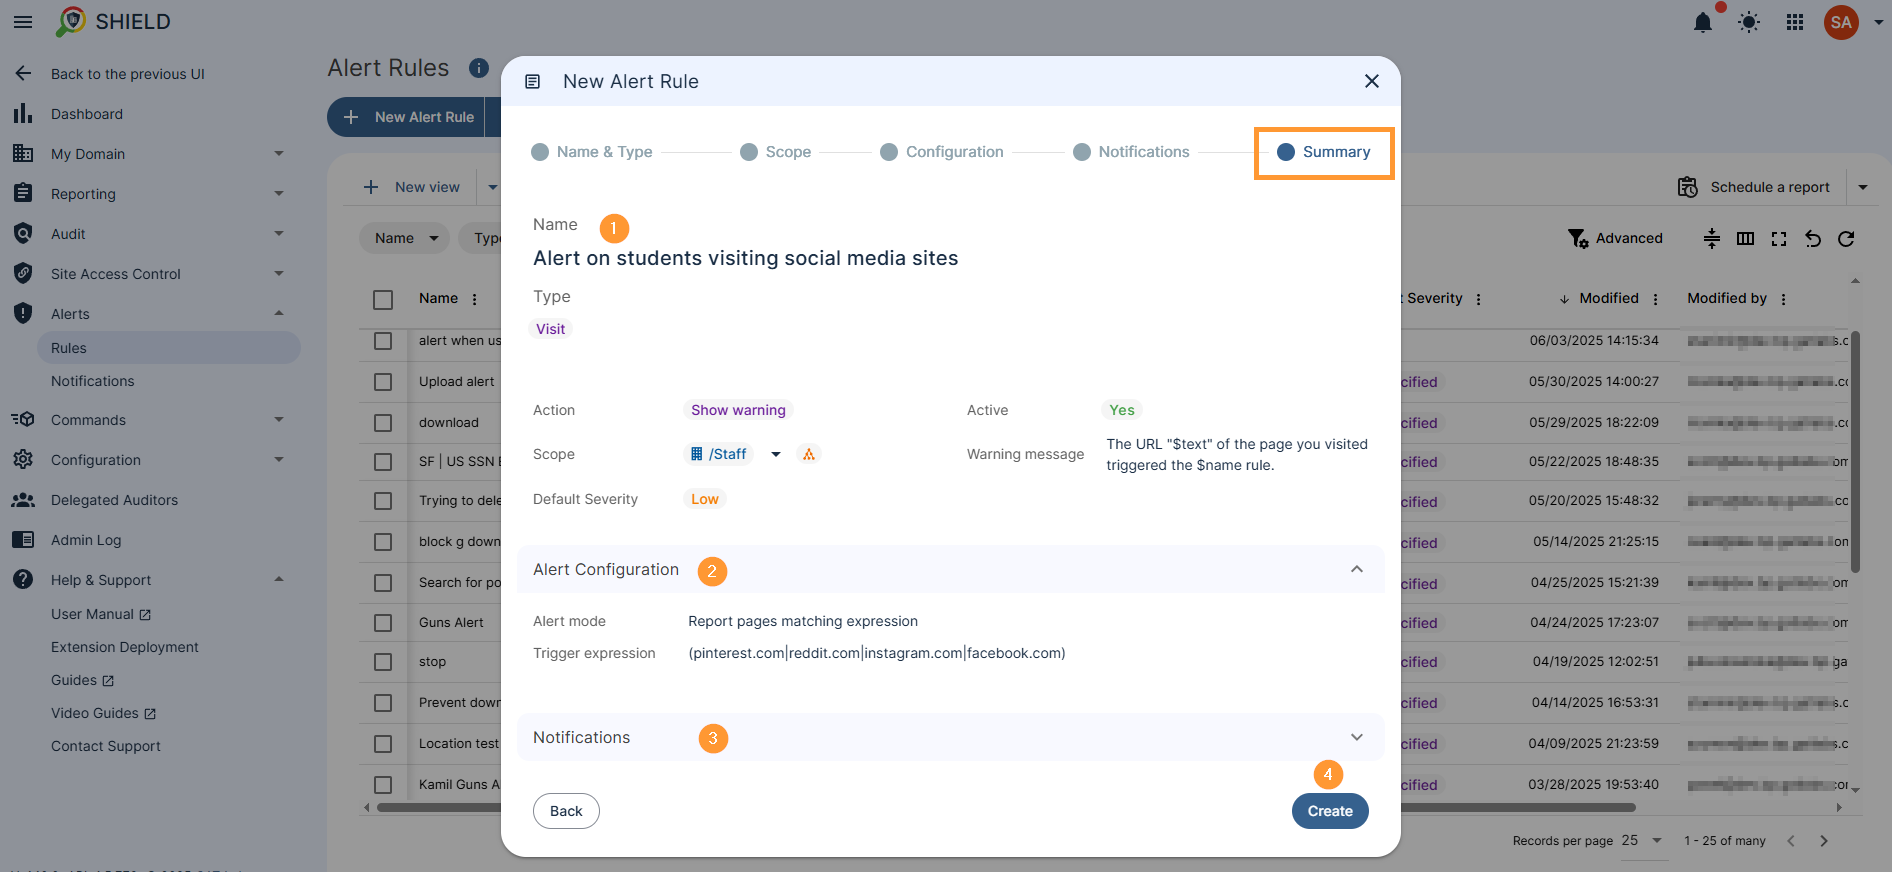Check the 'alert when us' row checkbox
Viewport: 1892px width, 872px height.
coord(383,341)
